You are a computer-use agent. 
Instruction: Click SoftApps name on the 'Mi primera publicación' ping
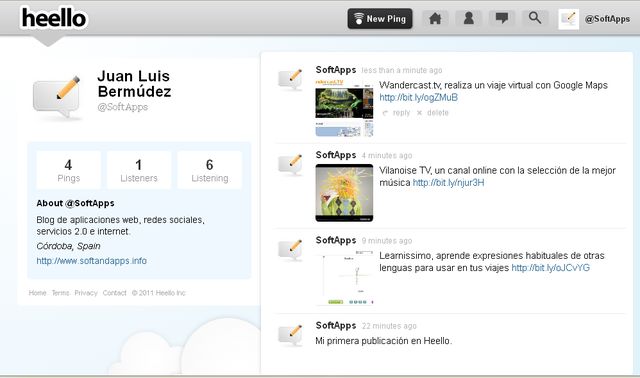click(x=336, y=326)
